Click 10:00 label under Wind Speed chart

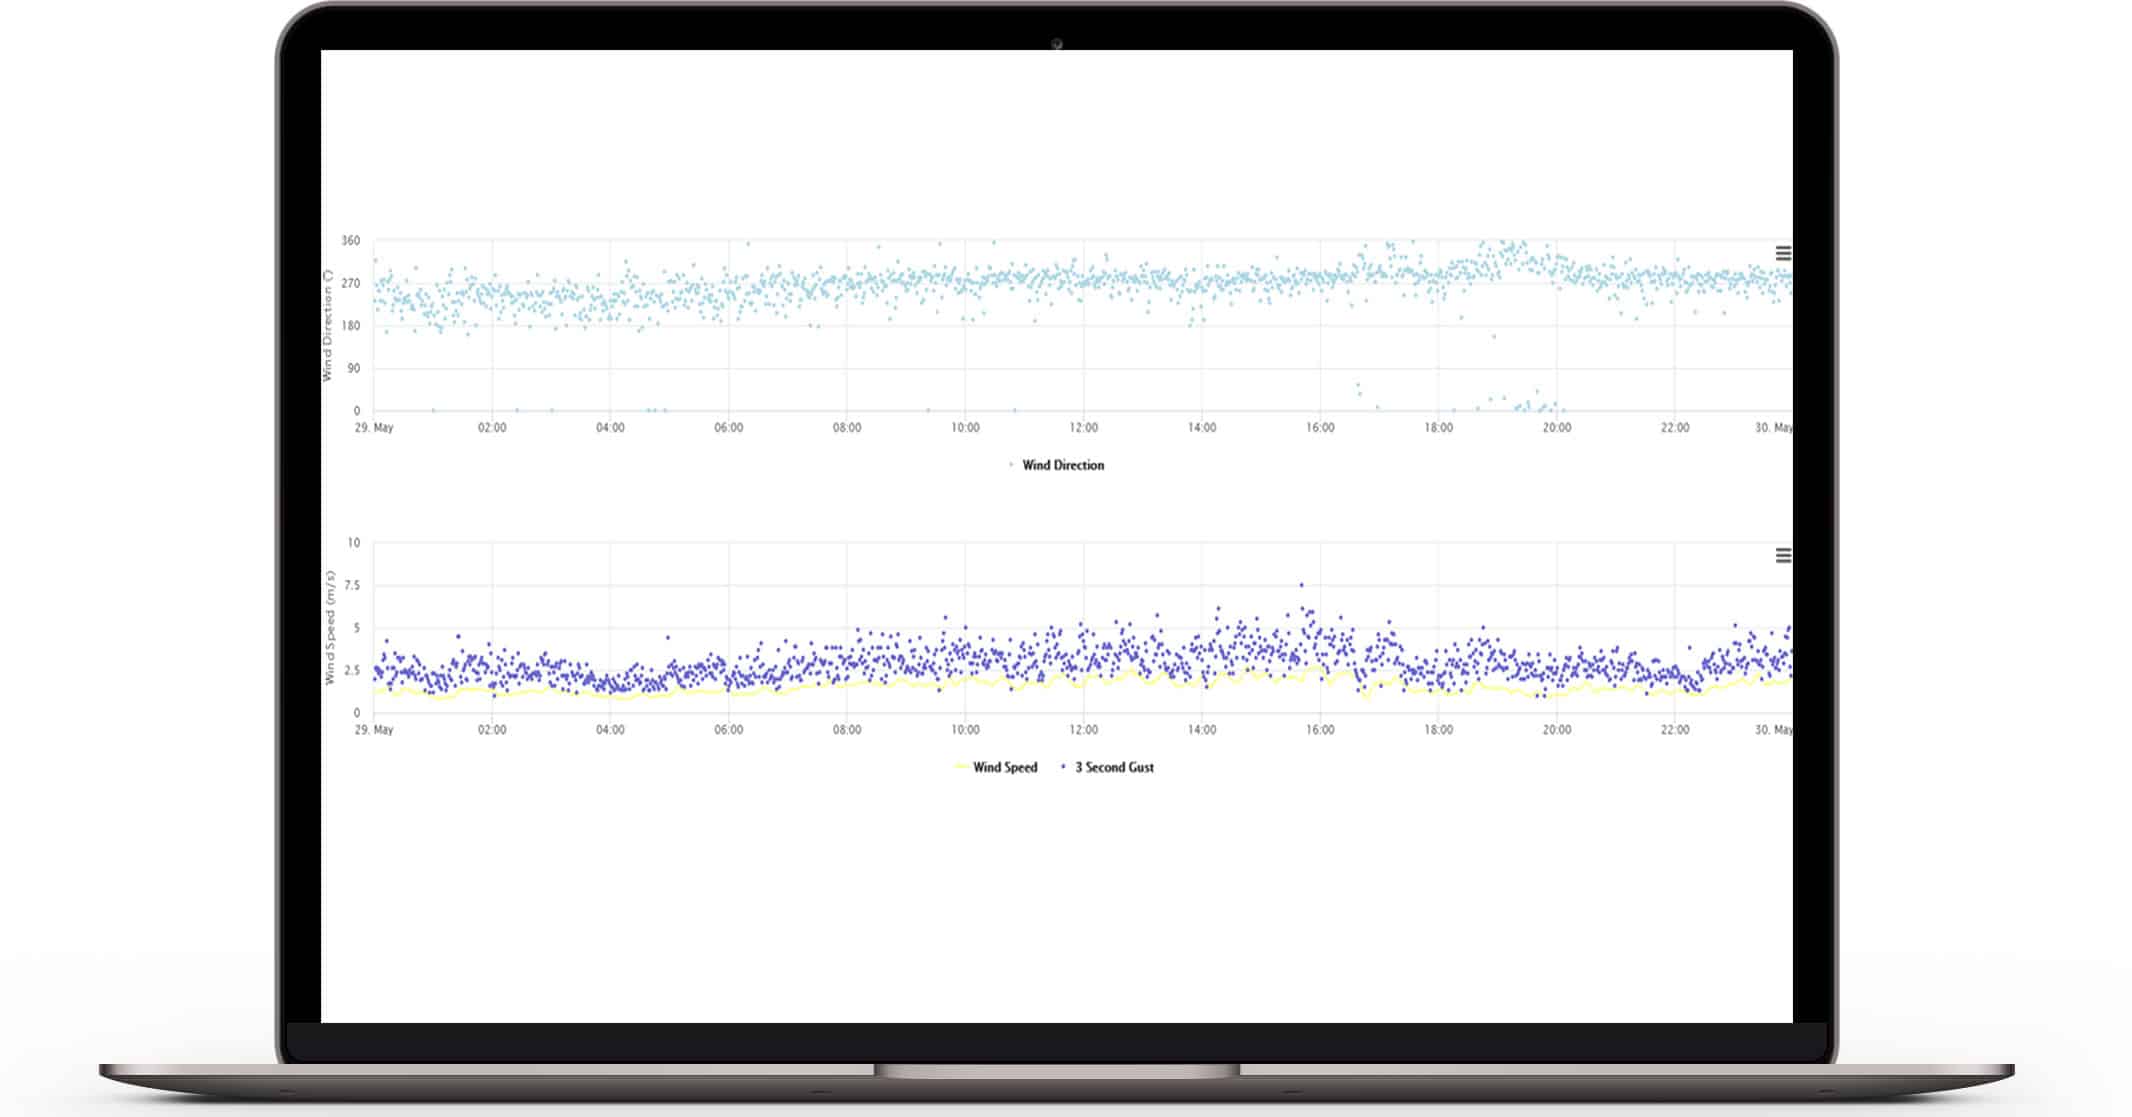pos(965,730)
